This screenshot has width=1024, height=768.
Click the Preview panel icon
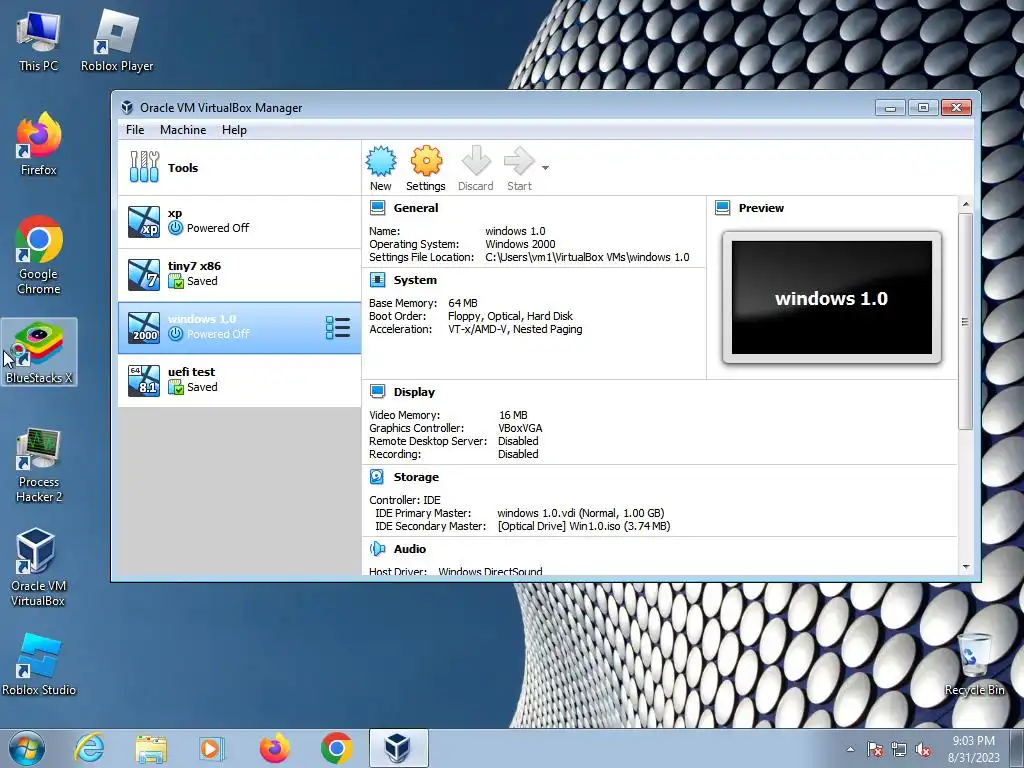click(x=722, y=208)
